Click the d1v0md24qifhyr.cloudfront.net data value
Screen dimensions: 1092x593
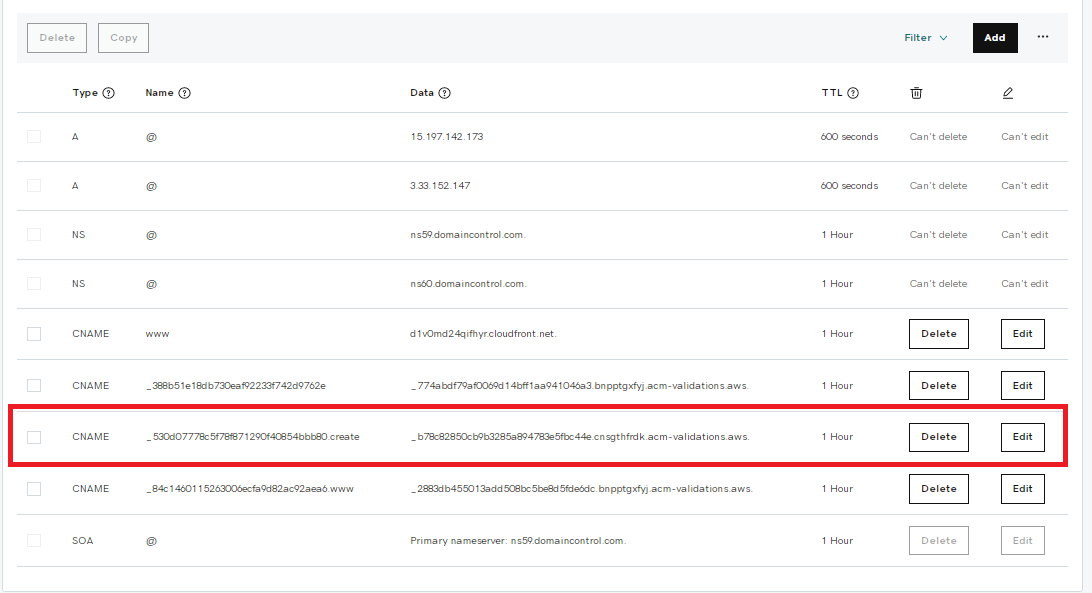(x=483, y=334)
